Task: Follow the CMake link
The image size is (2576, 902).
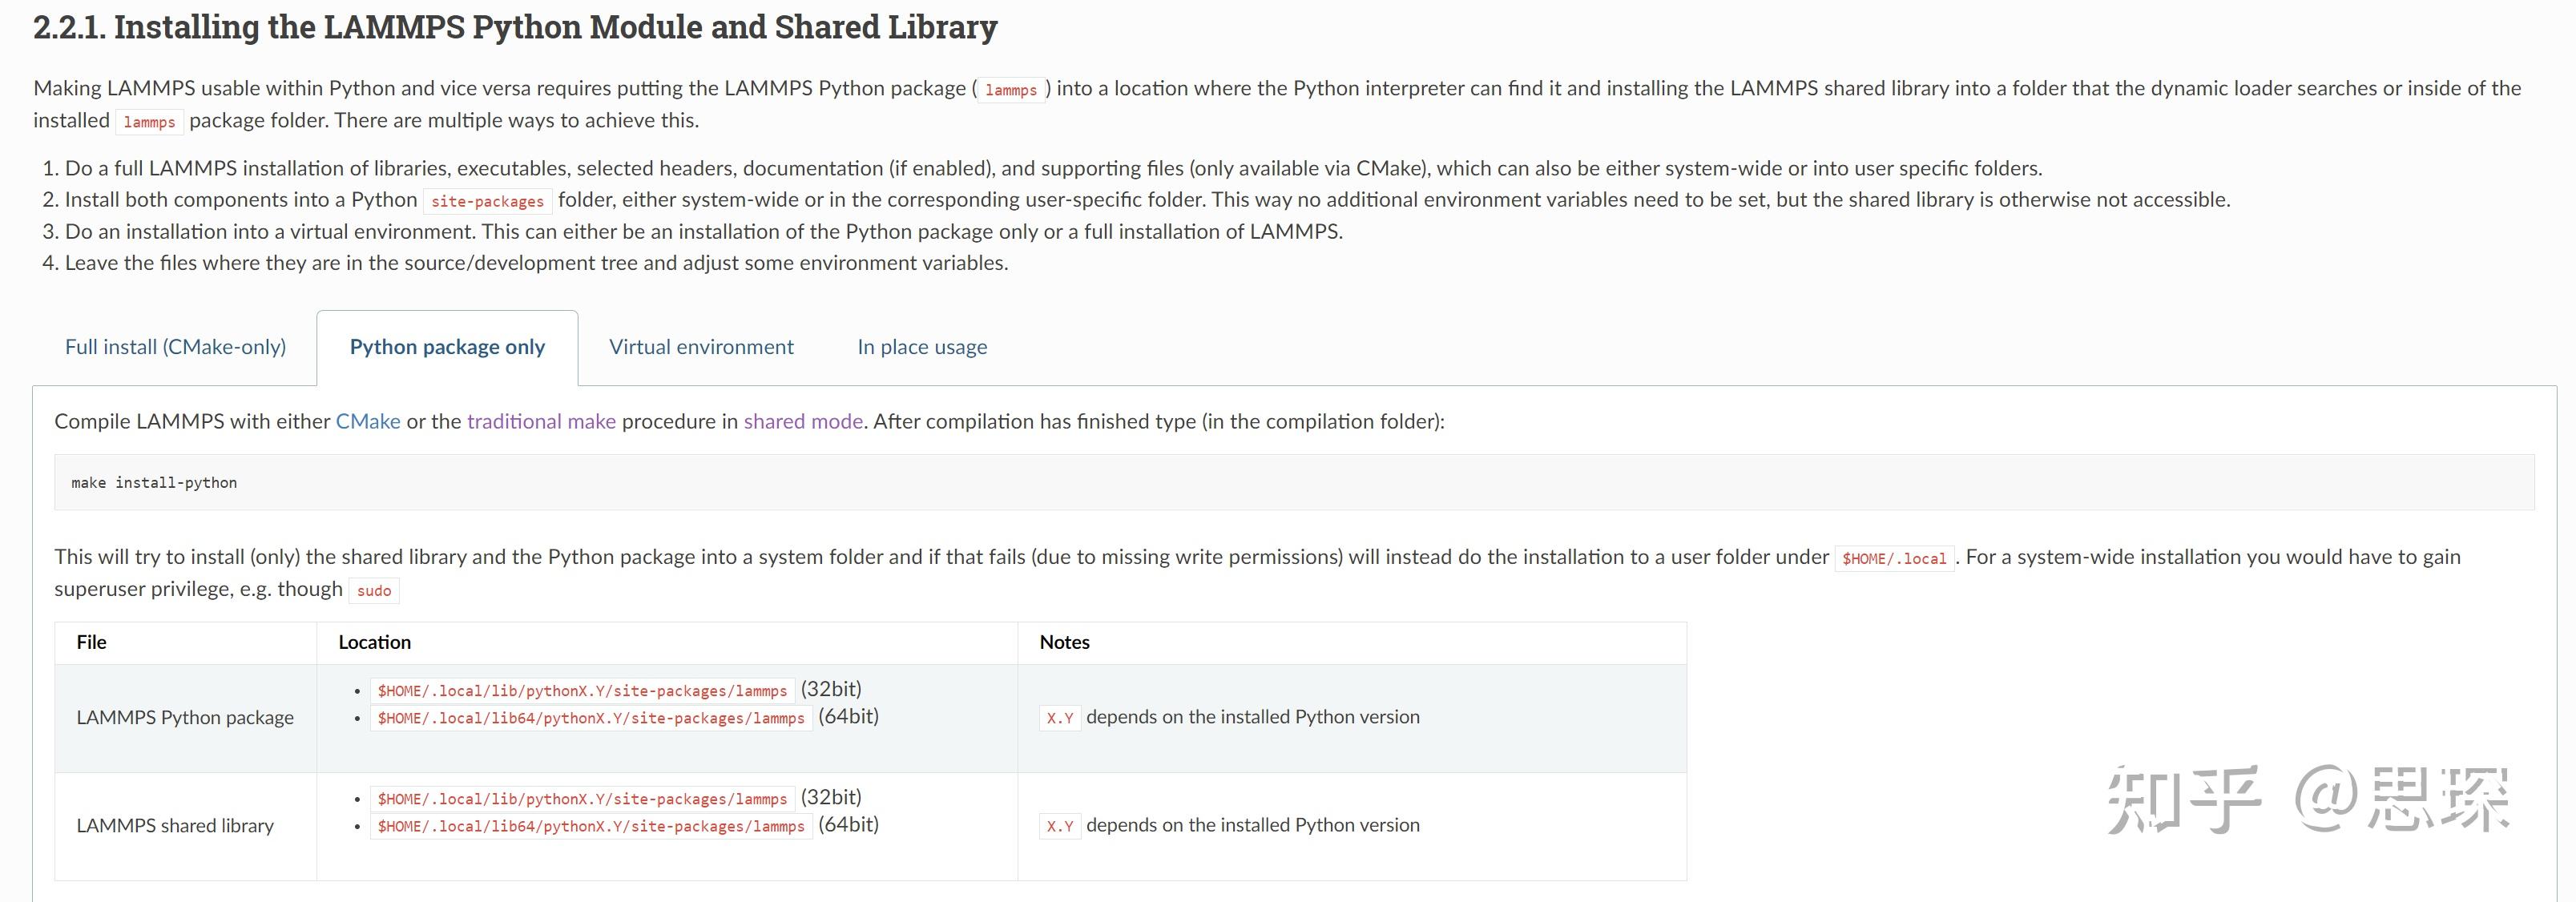Action: tap(368, 422)
